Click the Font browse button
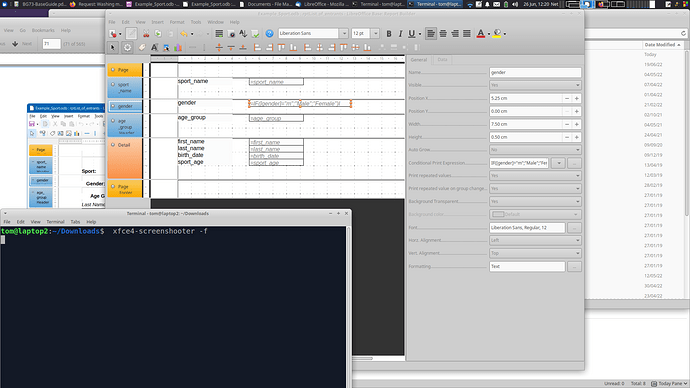690x388 pixels. (574, 227)
